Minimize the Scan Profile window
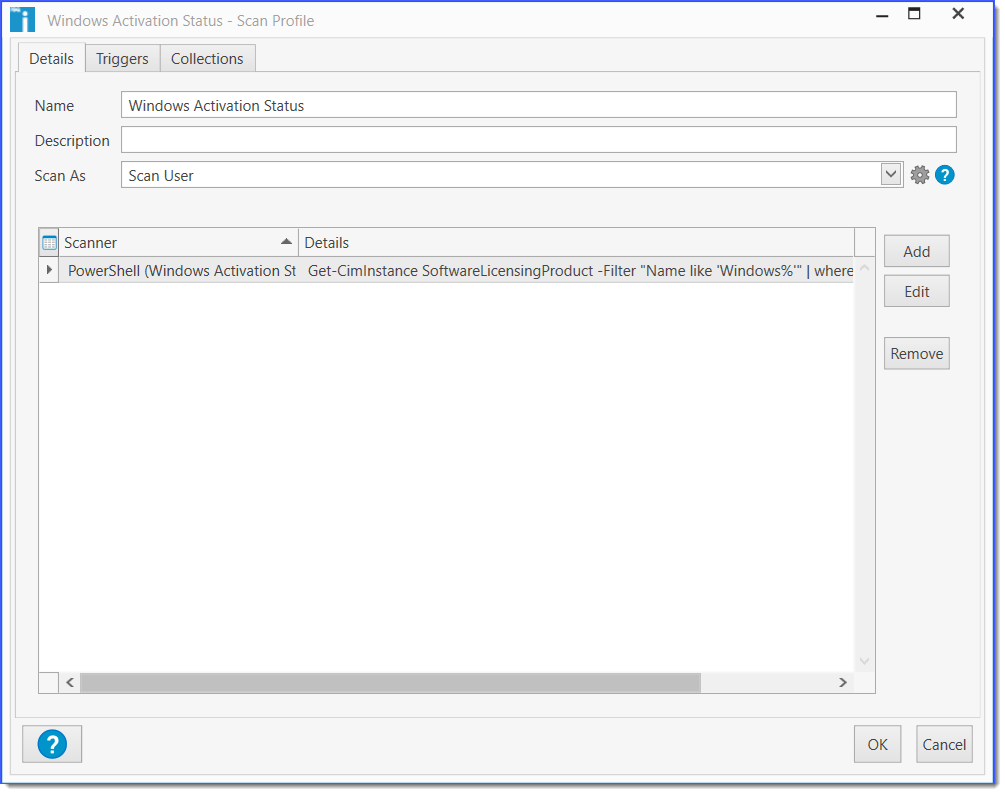Viewport: 1005px width, 794px height. point(882,15)
